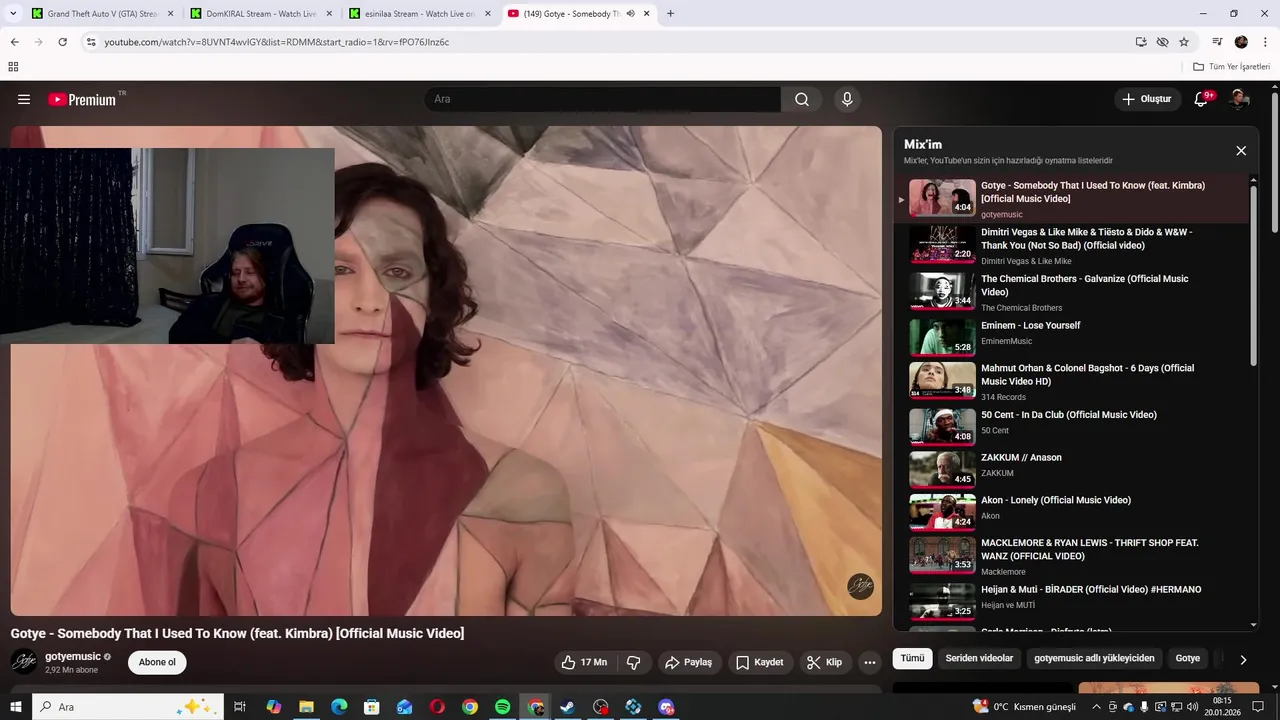This screenshot has width=1280, height=720.
Task: Dislike the Gotye video
Action: click(633, 662)
